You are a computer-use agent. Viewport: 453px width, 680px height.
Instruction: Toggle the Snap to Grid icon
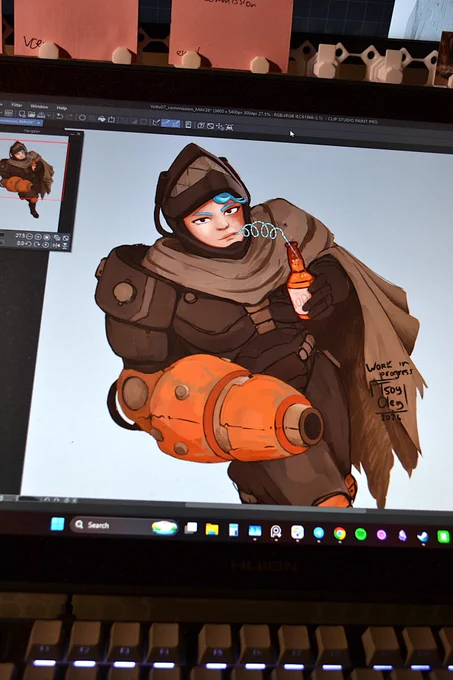point(176,124)
